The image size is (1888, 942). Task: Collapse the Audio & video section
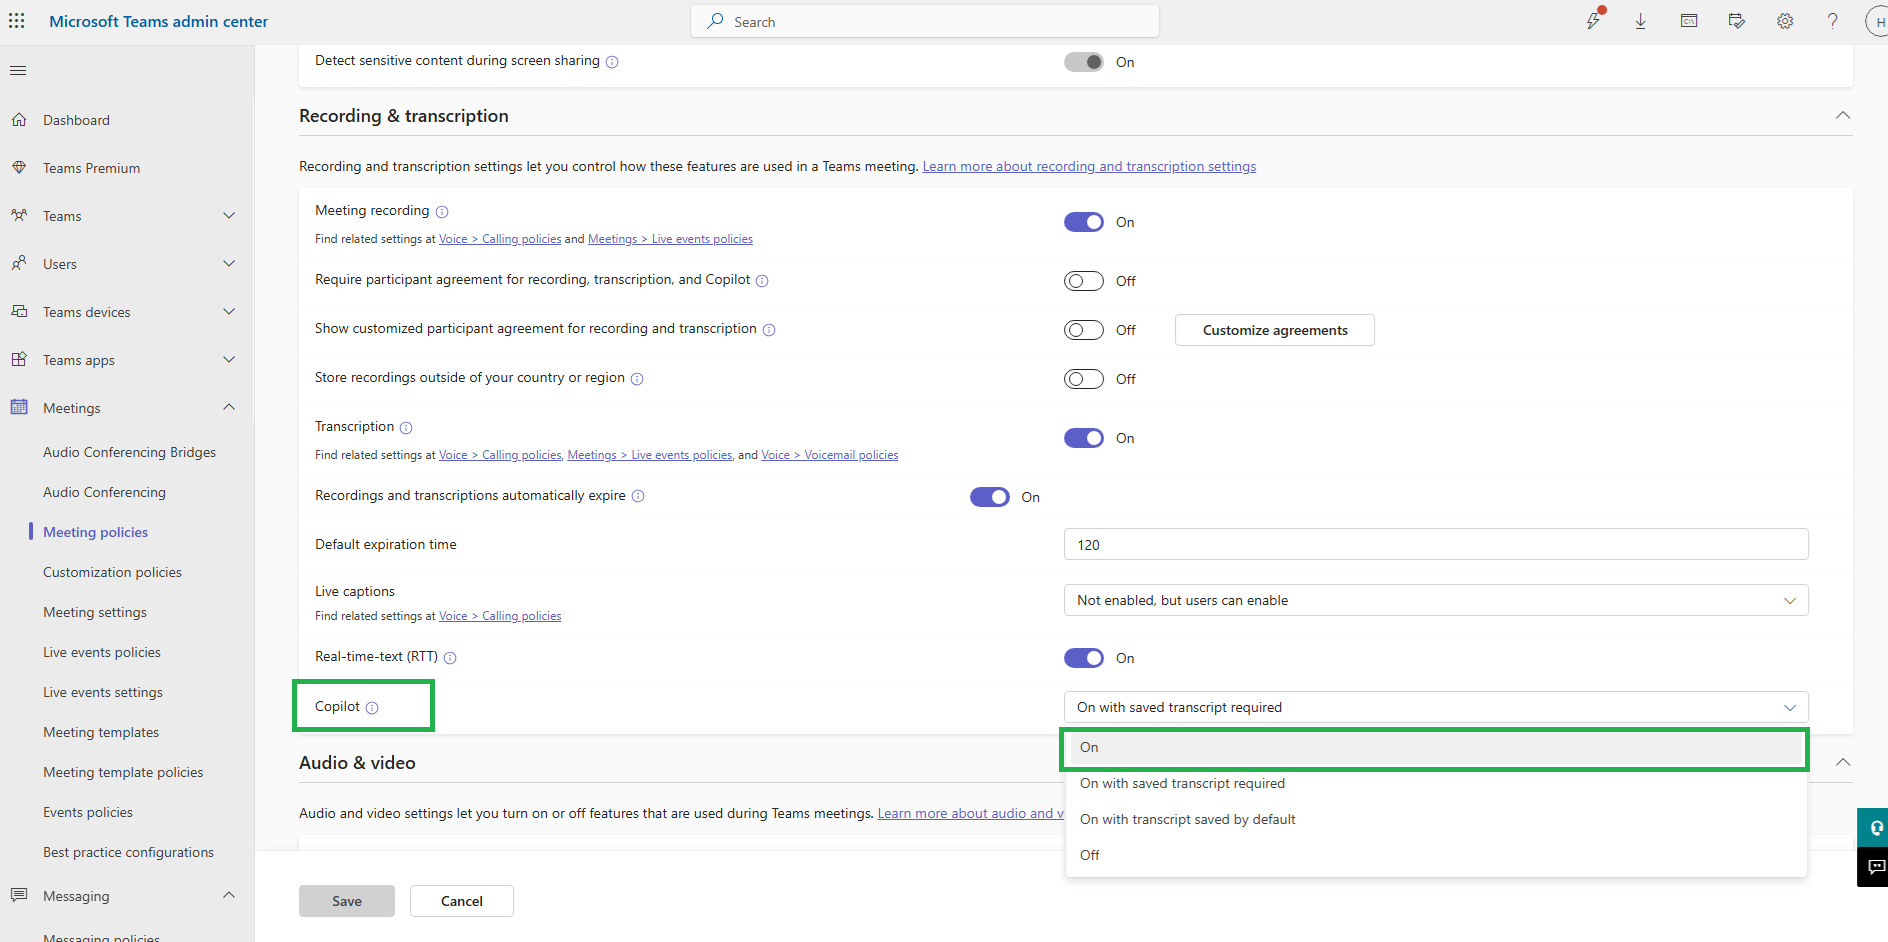pyautogui.click(x=1843, y=763)
